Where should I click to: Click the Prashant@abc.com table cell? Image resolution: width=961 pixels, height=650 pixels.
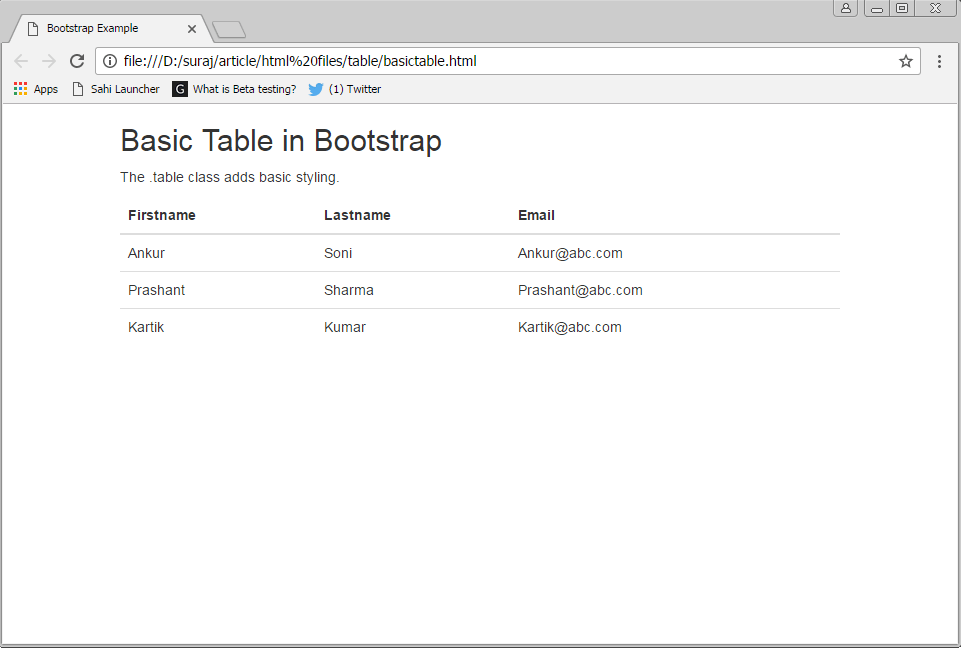[x=580, y=290]
